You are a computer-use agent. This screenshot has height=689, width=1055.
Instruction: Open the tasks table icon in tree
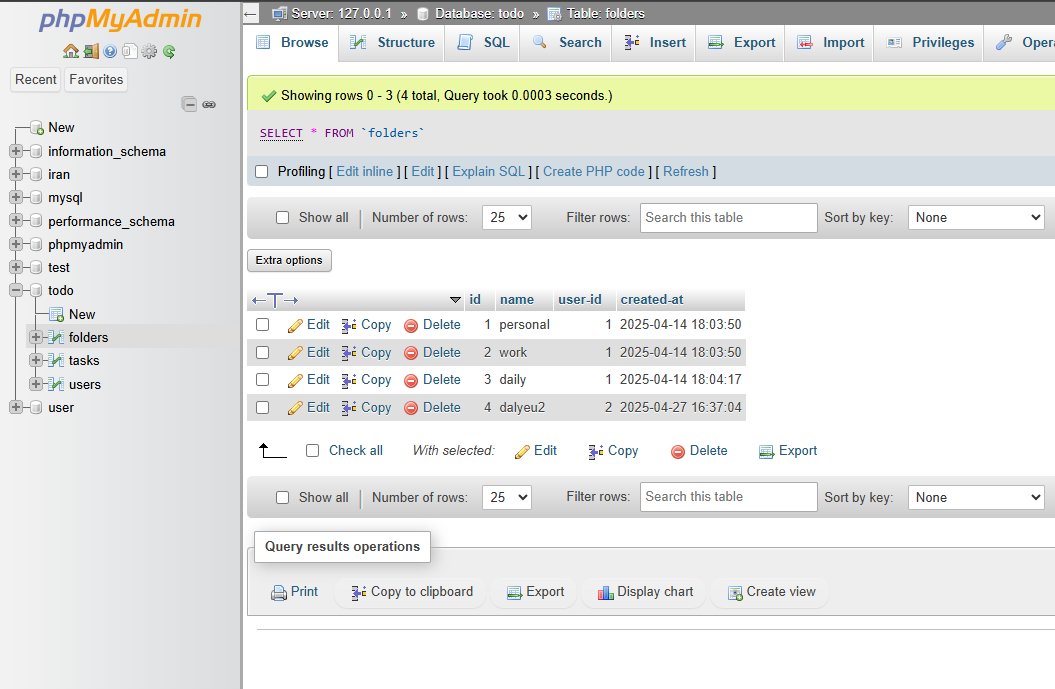pyautogui.click(x=57, y=360)
